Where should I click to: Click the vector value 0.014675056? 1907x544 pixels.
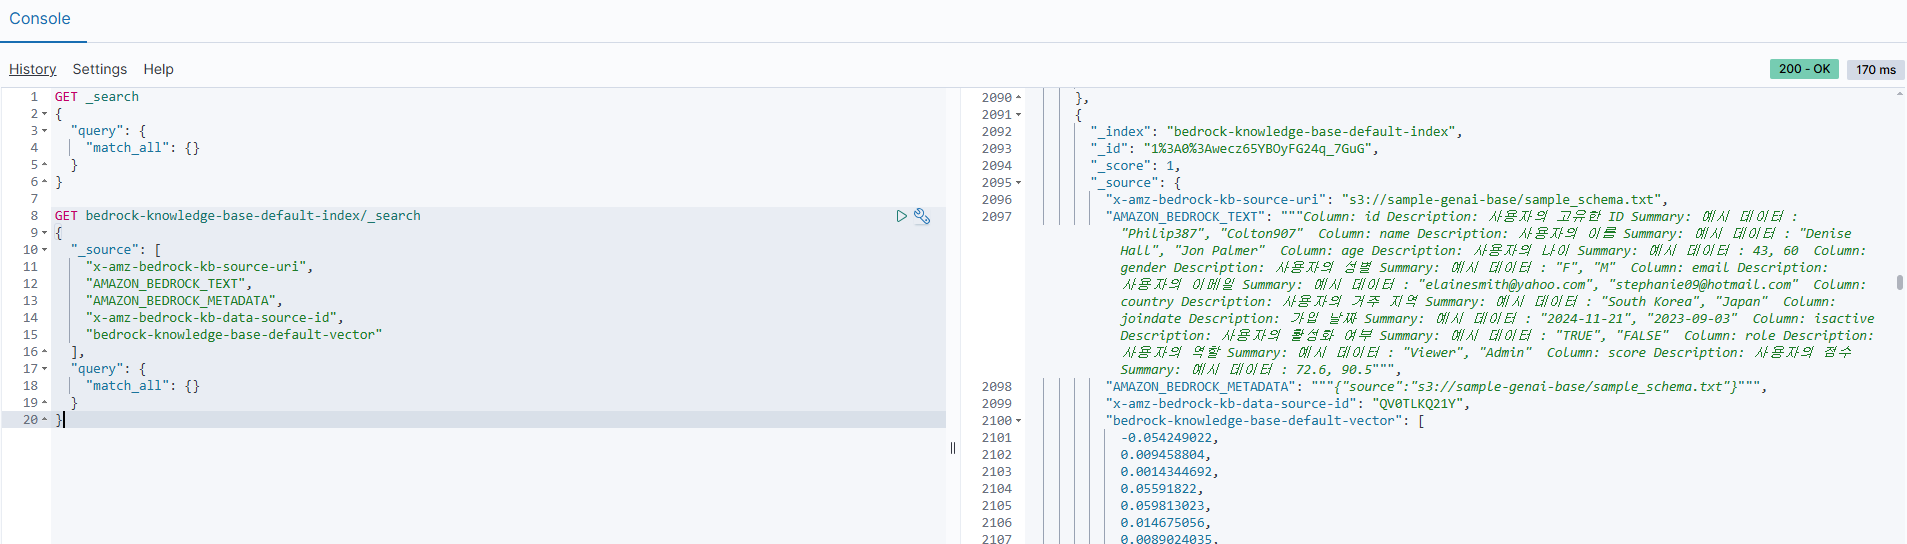click(1162, 523)
